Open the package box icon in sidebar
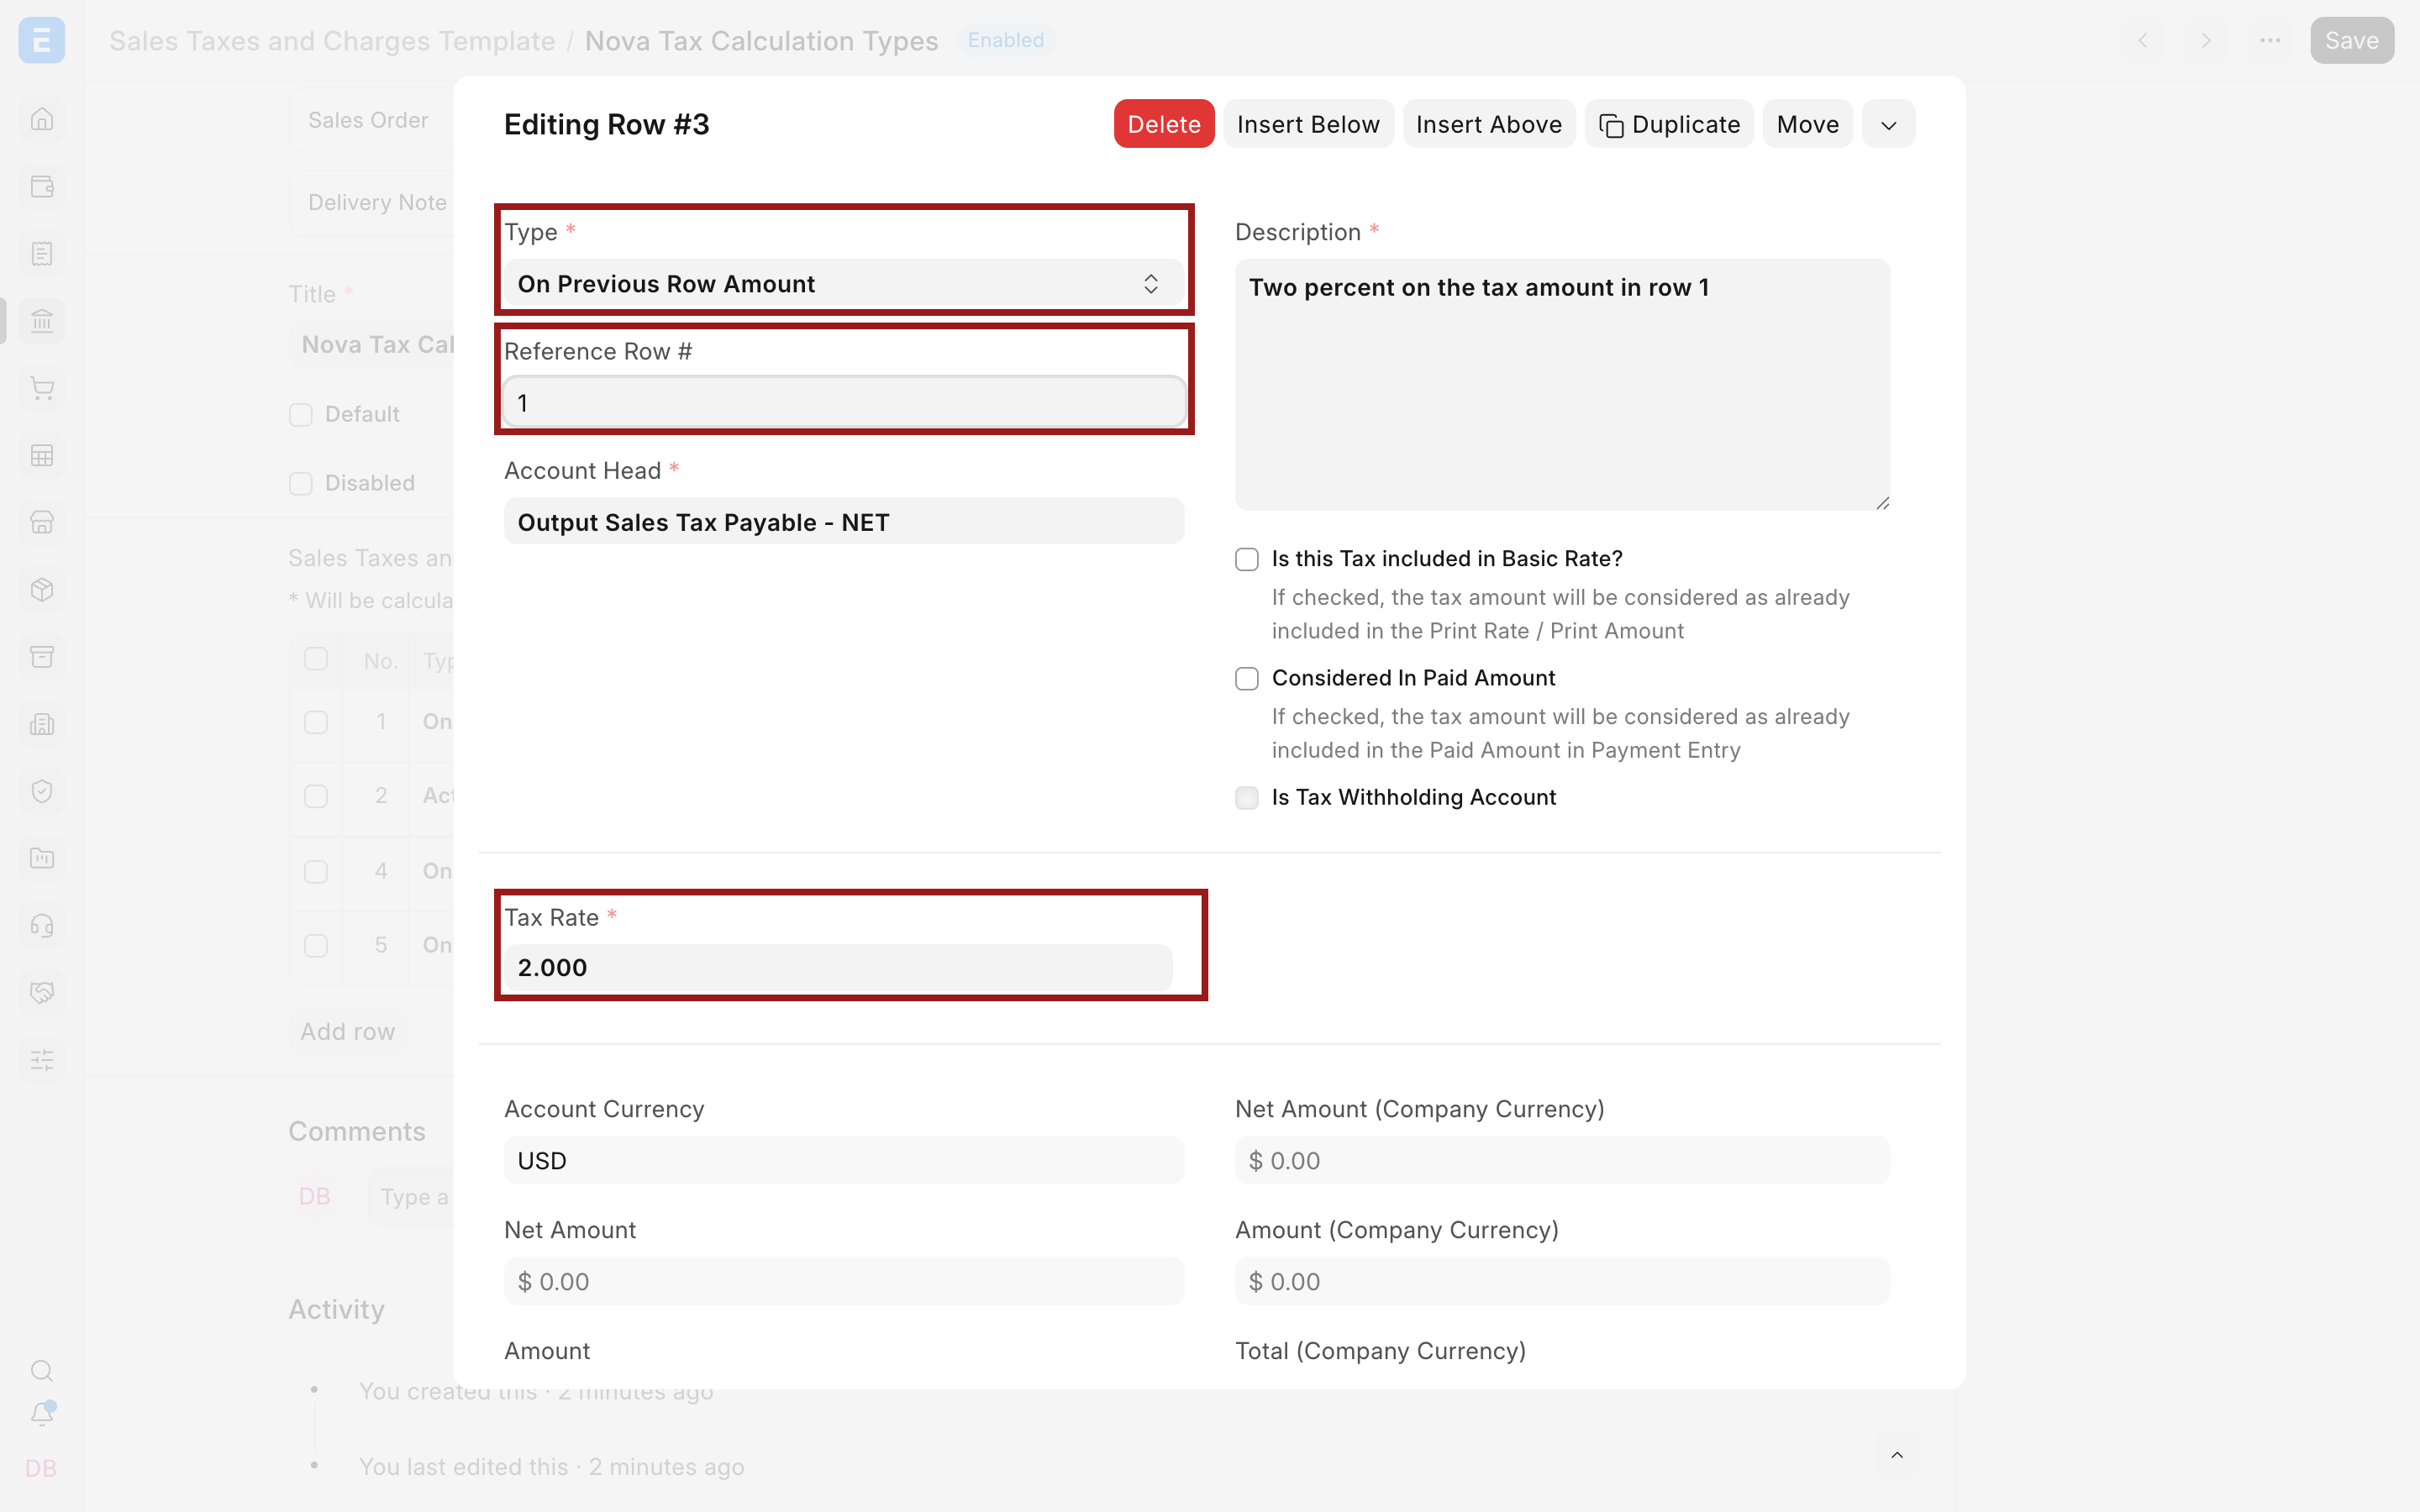The height and width of the screenshot is (1512, 2420). [x=42, y=590]
